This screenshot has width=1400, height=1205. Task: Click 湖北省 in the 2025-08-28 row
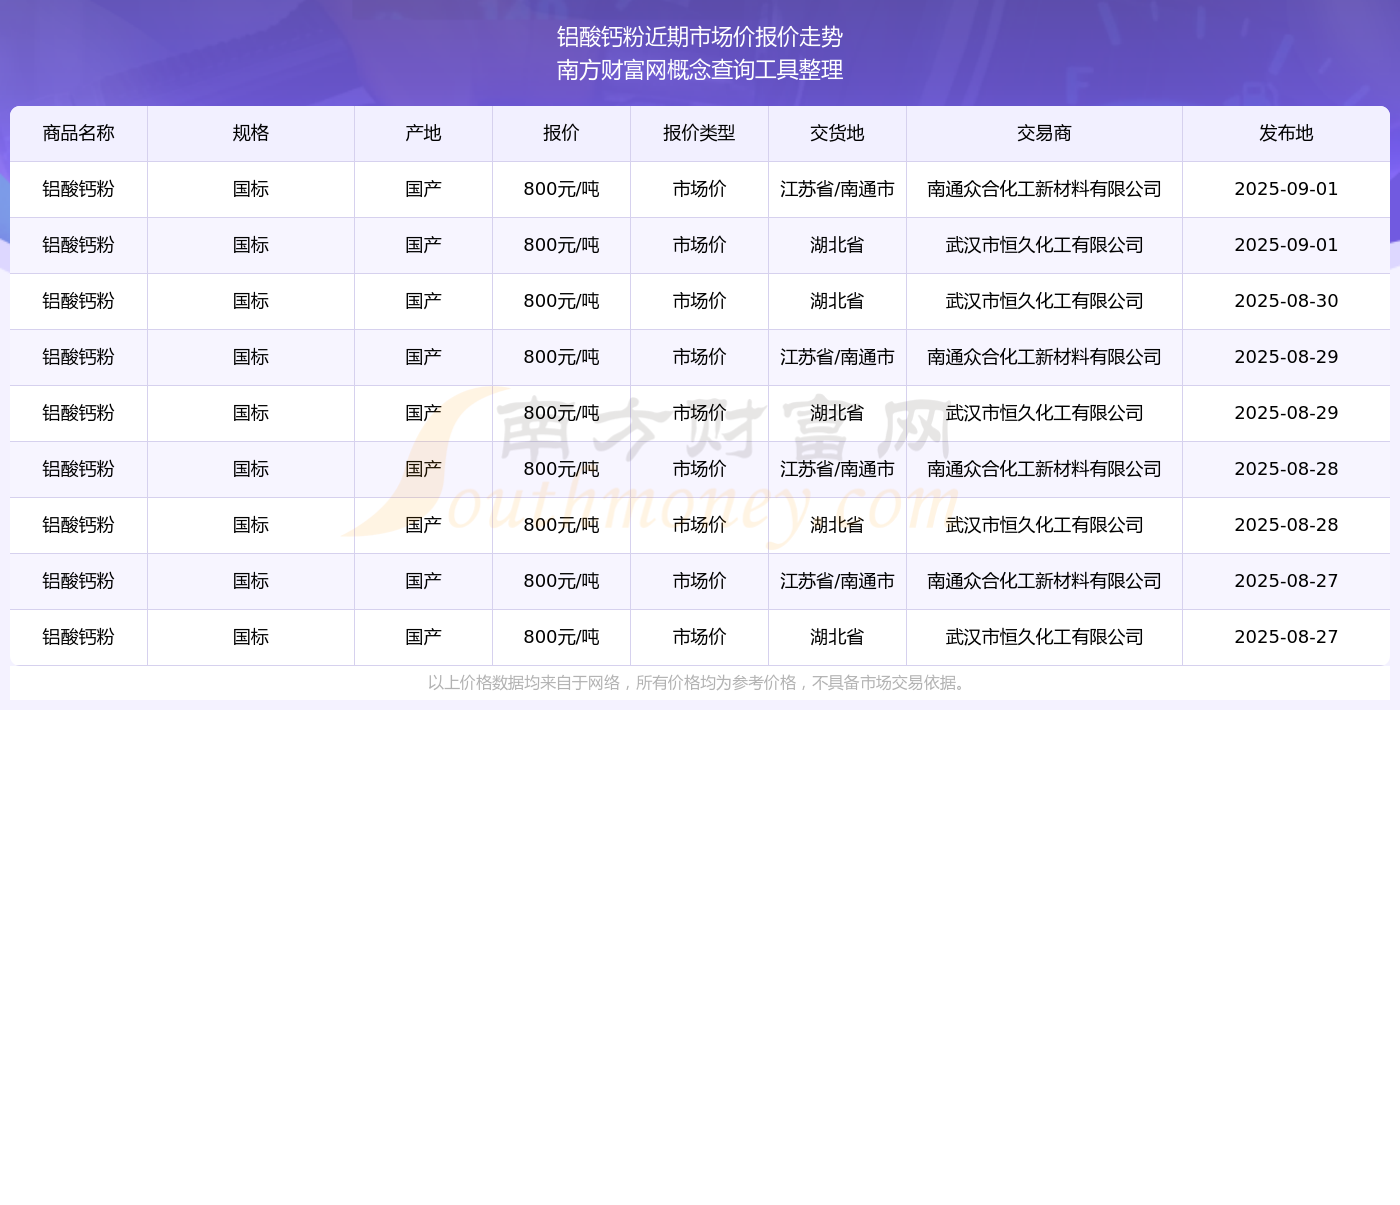coord(837,525)
